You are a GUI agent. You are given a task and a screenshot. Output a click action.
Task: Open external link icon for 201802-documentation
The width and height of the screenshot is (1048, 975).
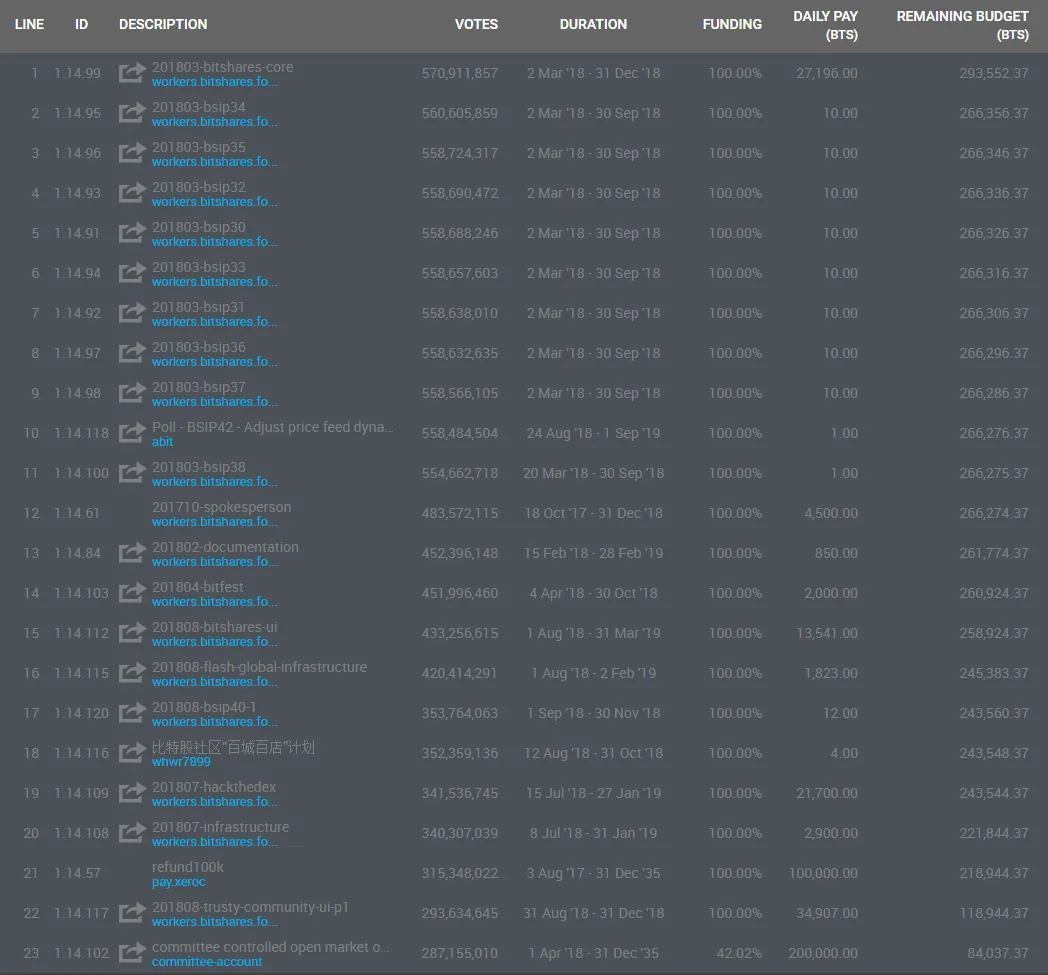132,553
